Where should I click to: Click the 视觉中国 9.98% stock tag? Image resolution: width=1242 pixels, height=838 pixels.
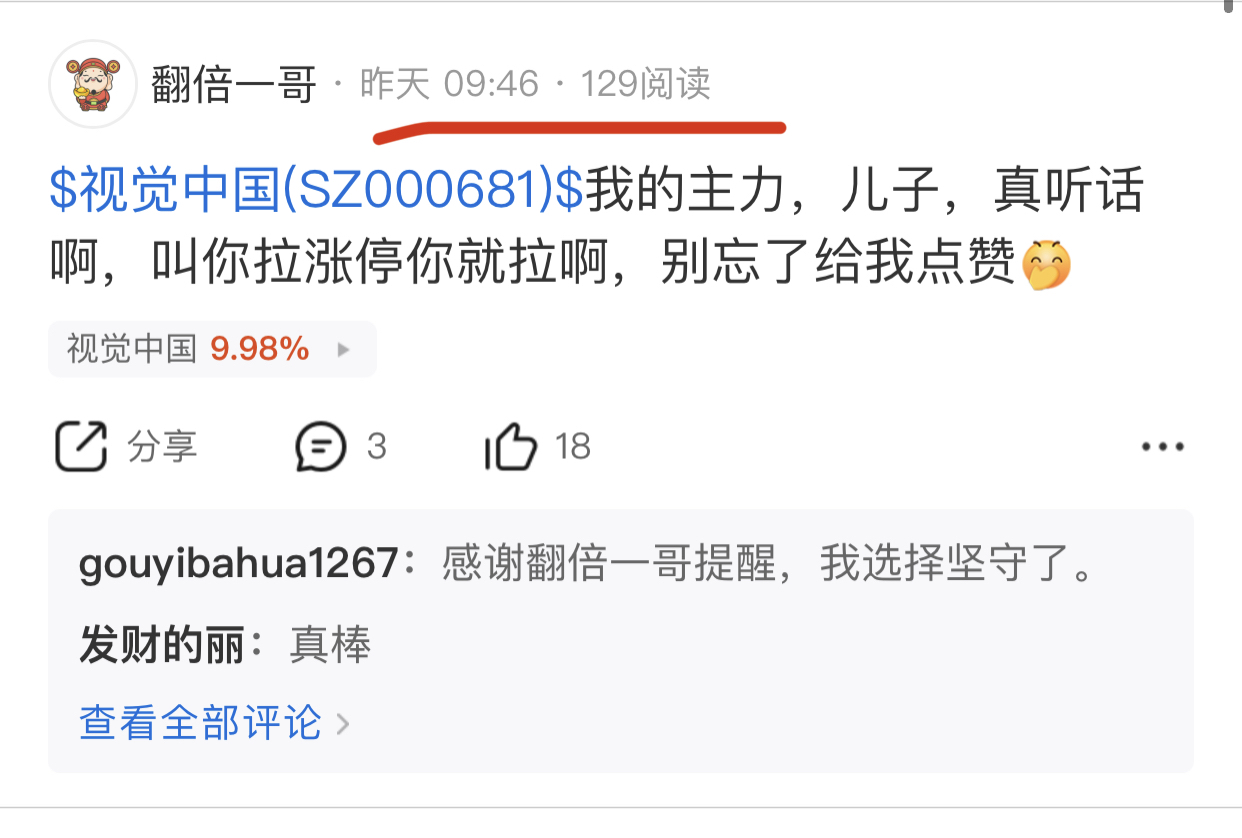(x=212, y=349)
